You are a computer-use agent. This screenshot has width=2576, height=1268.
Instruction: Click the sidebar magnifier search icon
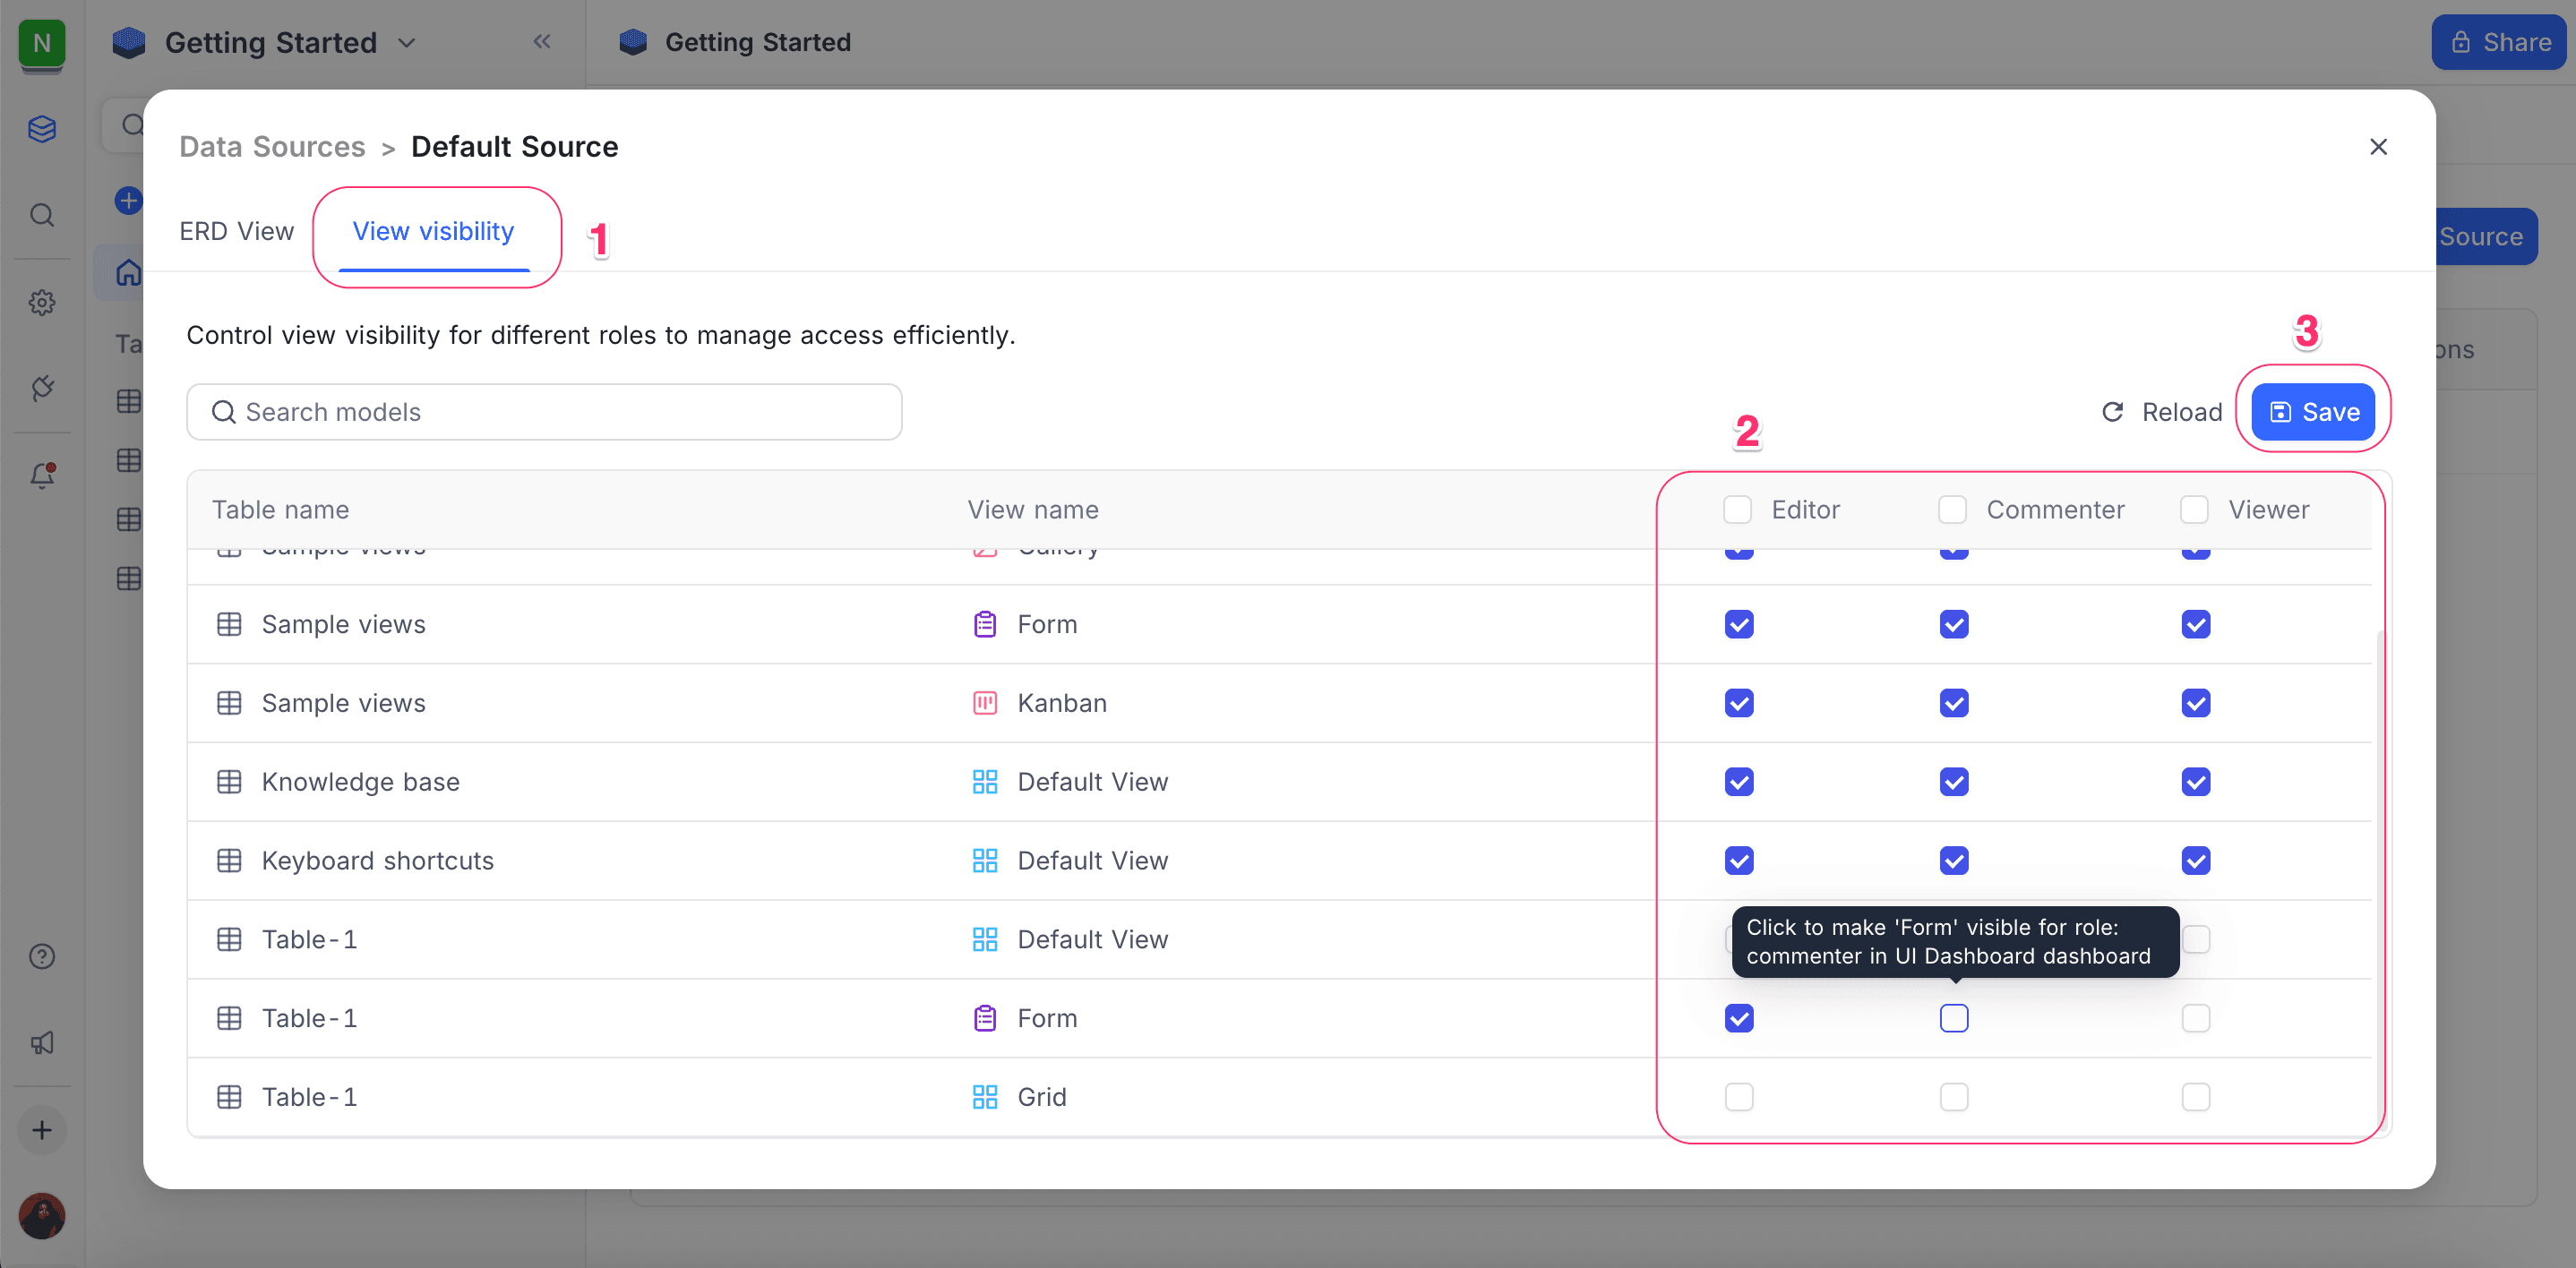42,215
